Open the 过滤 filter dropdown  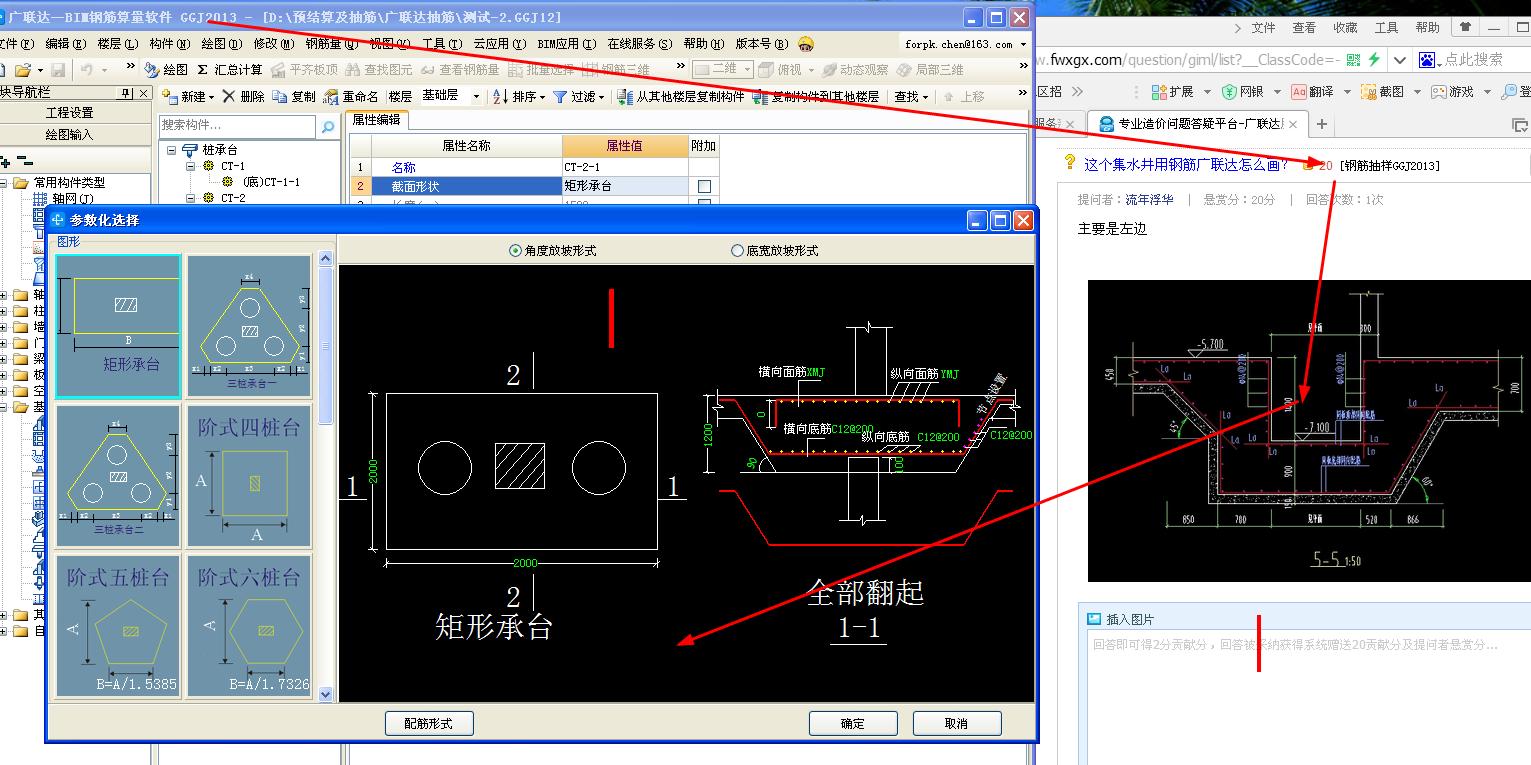pos(603,97)
